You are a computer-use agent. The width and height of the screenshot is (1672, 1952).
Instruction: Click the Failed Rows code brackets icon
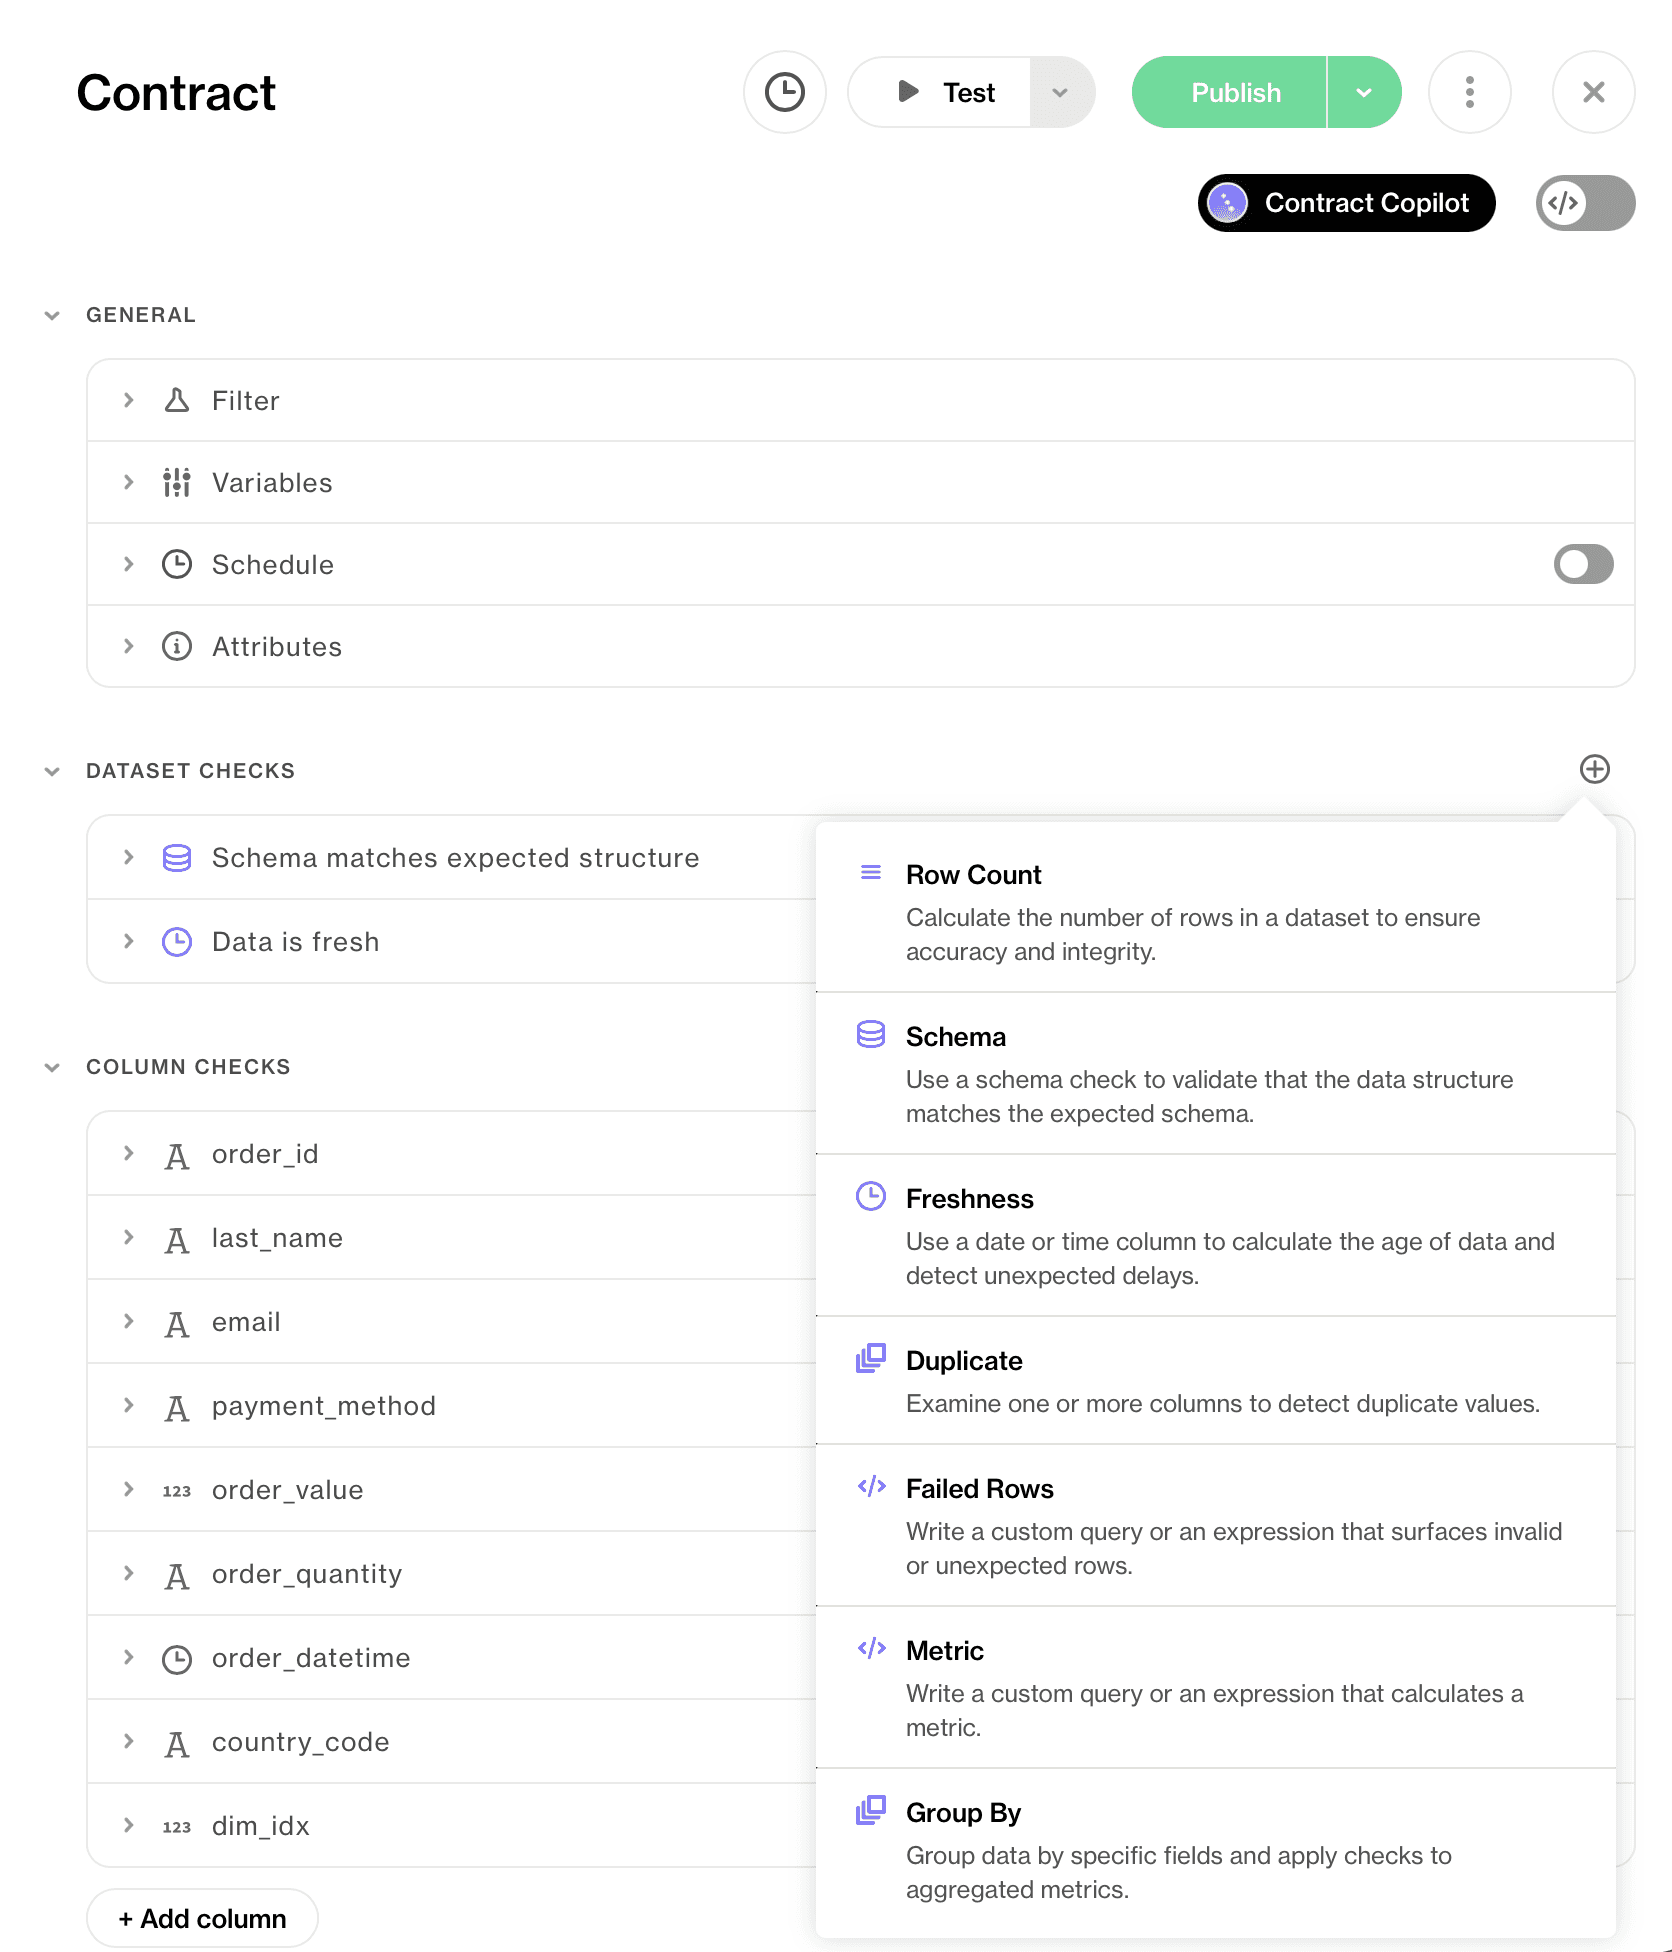[871, 1486]
